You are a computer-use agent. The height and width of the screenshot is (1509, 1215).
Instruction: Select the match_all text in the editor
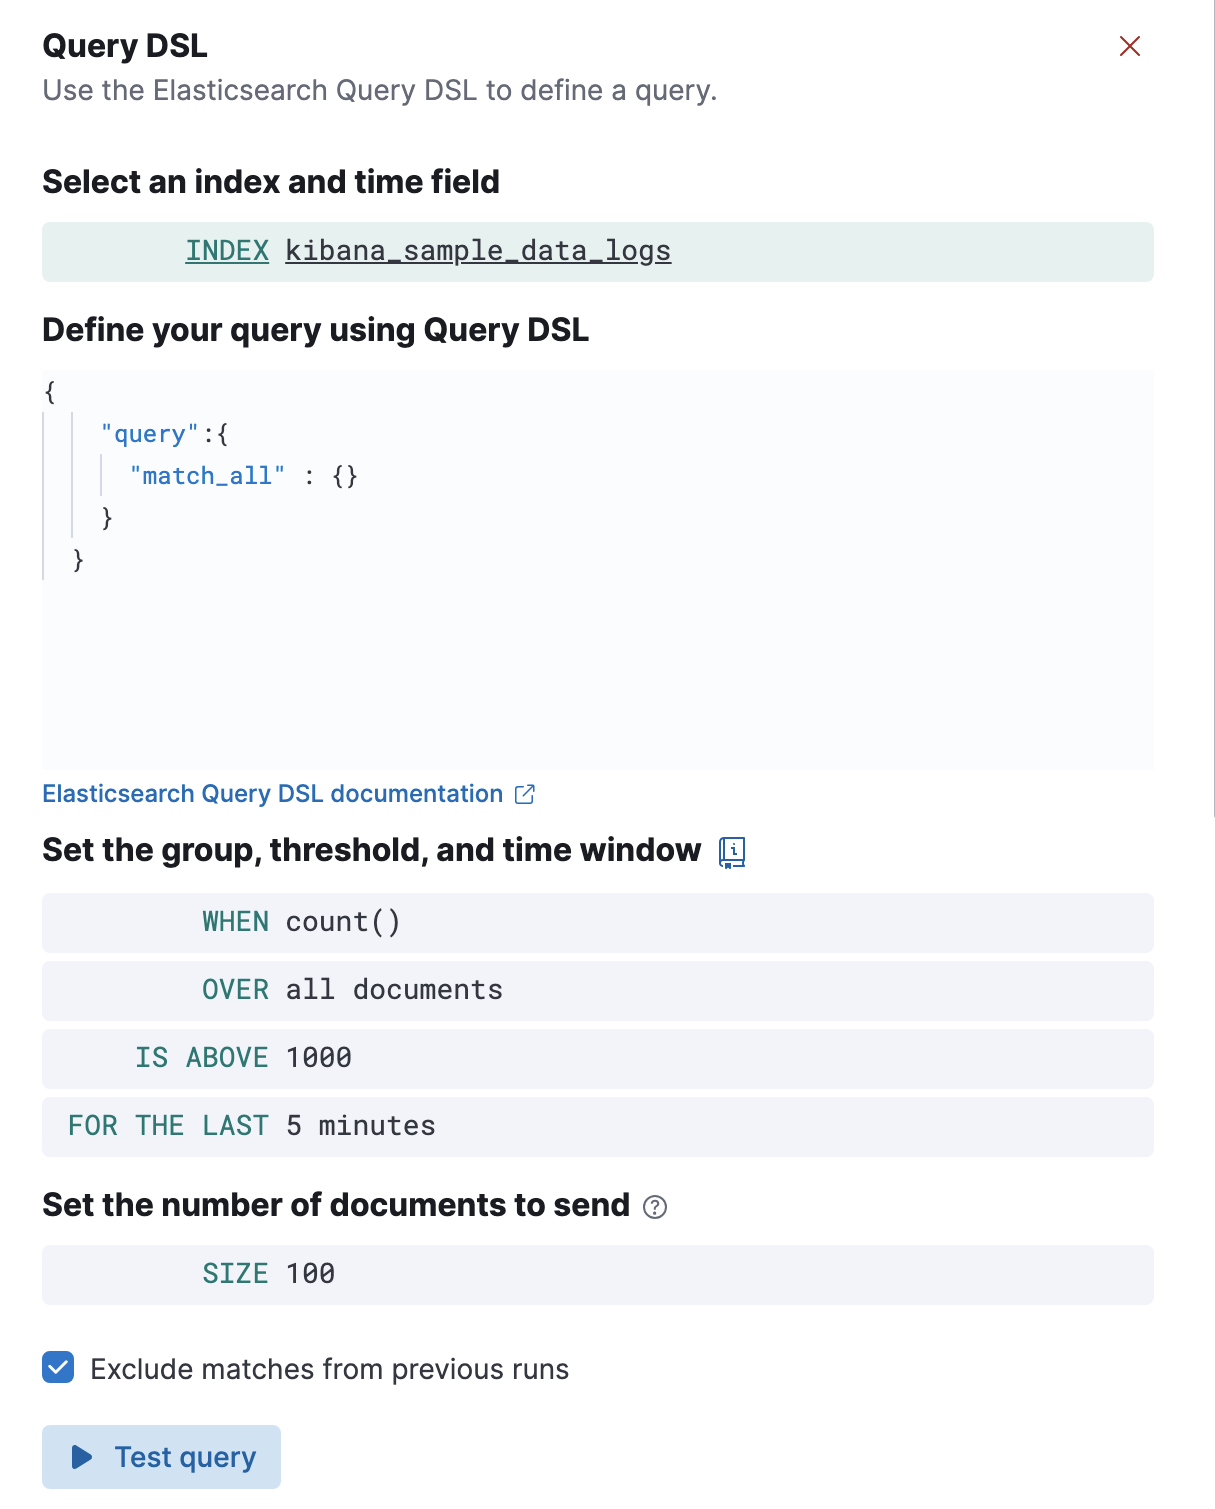pos(207,475)
